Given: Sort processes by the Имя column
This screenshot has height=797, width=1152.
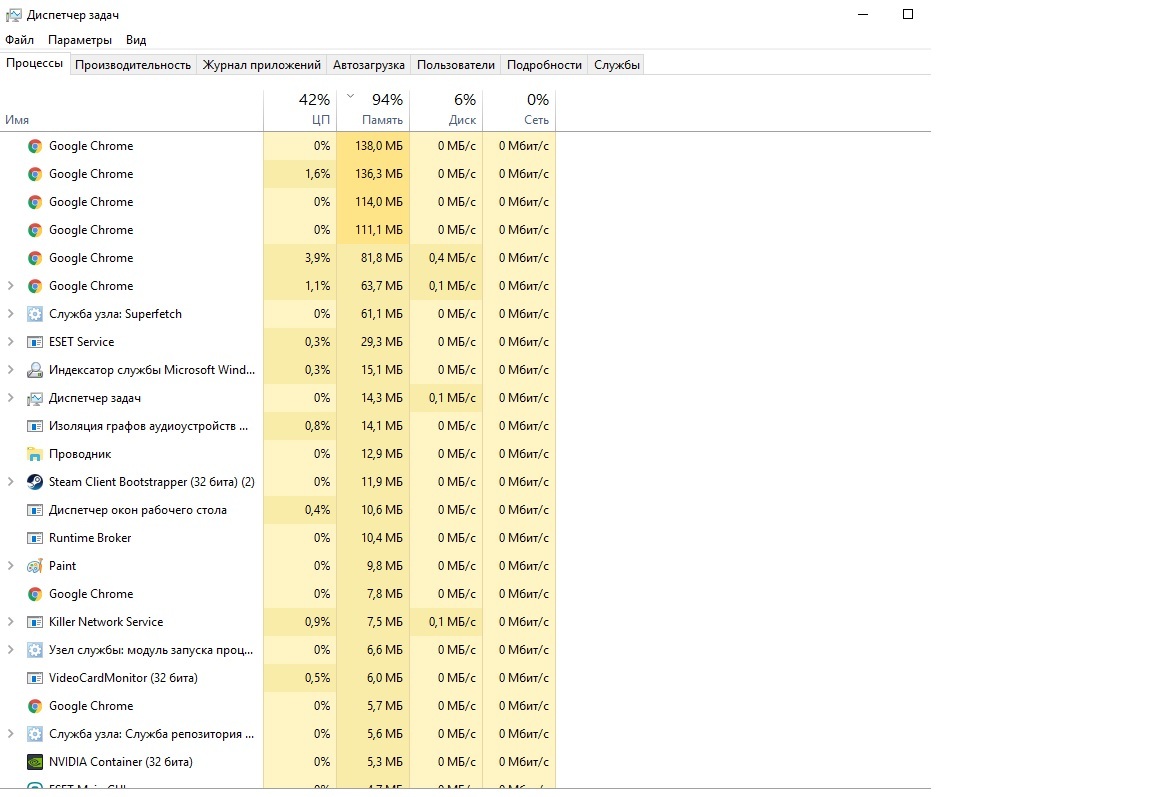Looking at the screenshot, I should [132, 110].
